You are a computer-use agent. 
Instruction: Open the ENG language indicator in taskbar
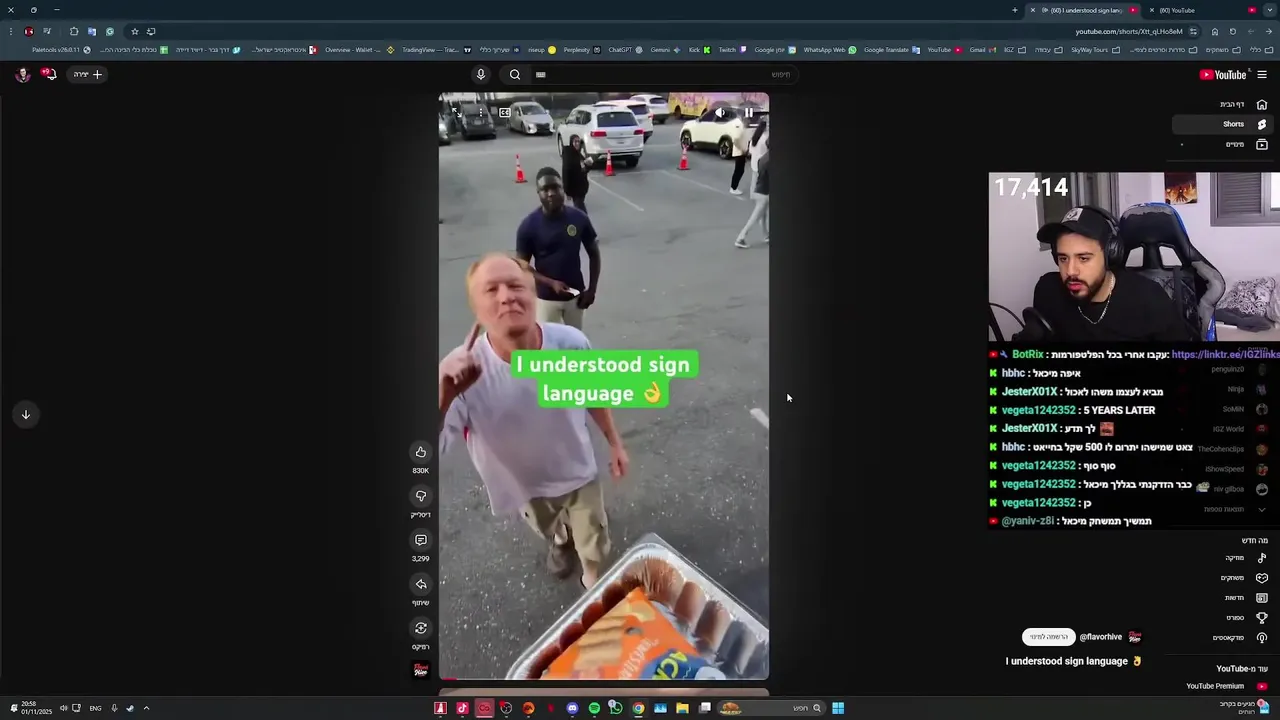pyautogui.click(x=95, y=708)
